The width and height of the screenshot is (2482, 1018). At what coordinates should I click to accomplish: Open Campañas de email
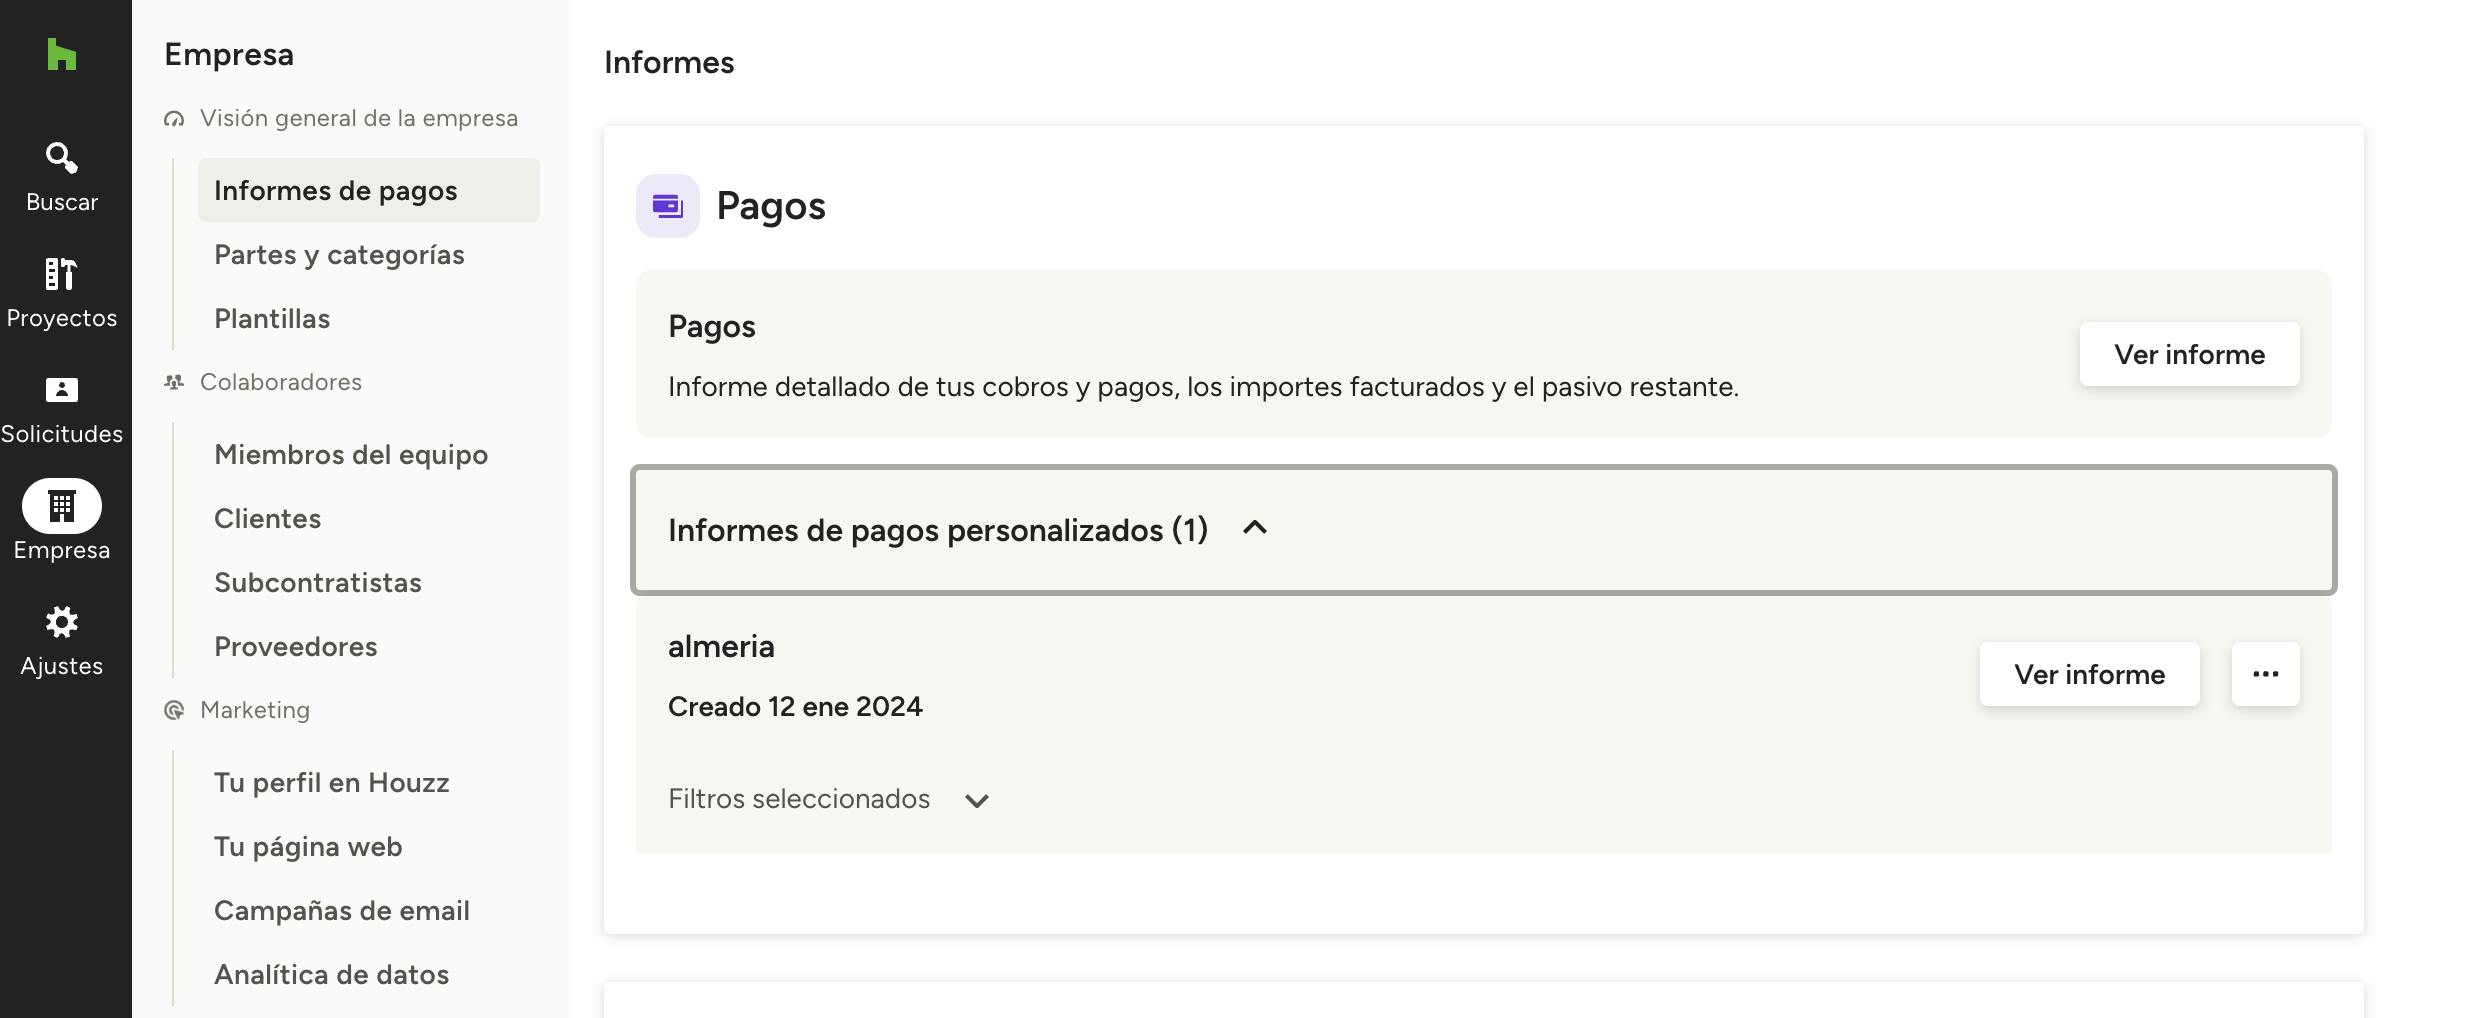[341, 910]
